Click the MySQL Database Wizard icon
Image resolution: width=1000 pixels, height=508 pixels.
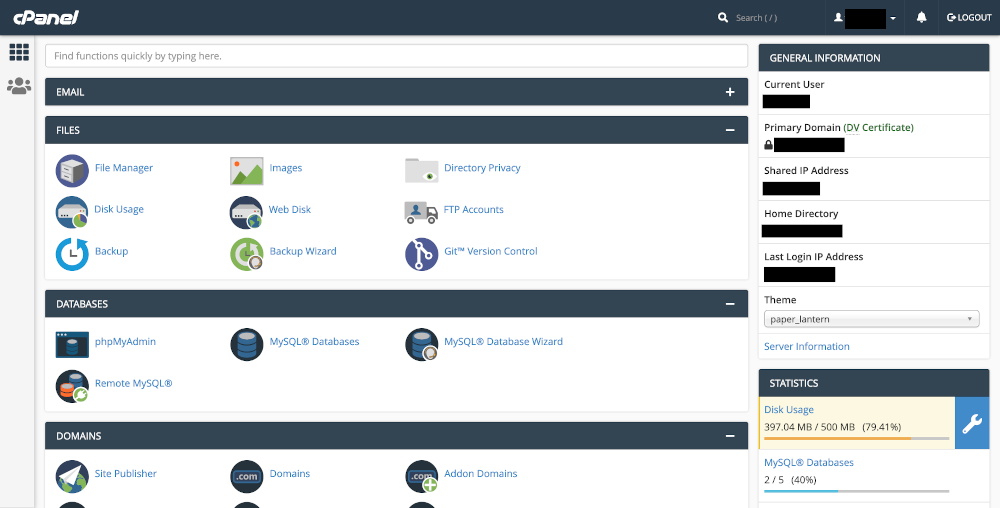coord(421,344)
